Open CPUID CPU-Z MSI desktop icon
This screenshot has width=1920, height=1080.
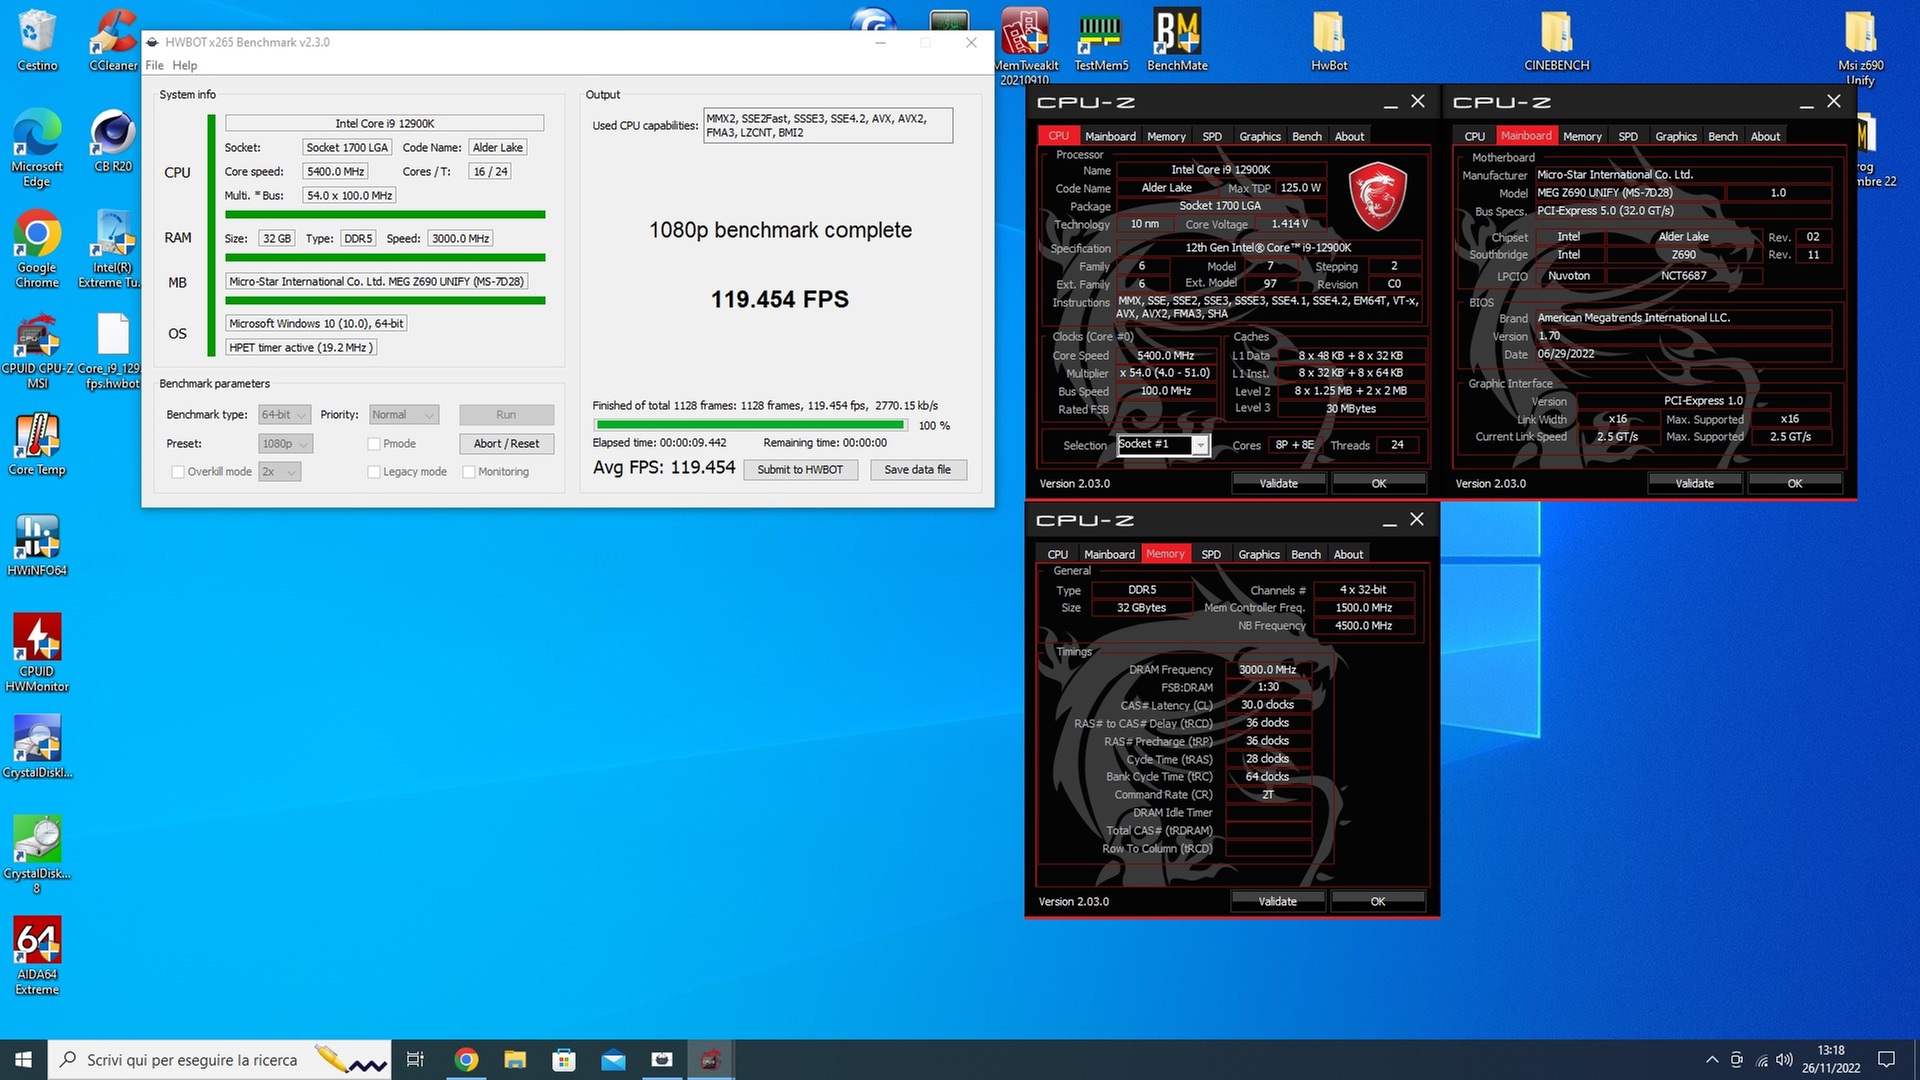[x=37, y=351]
